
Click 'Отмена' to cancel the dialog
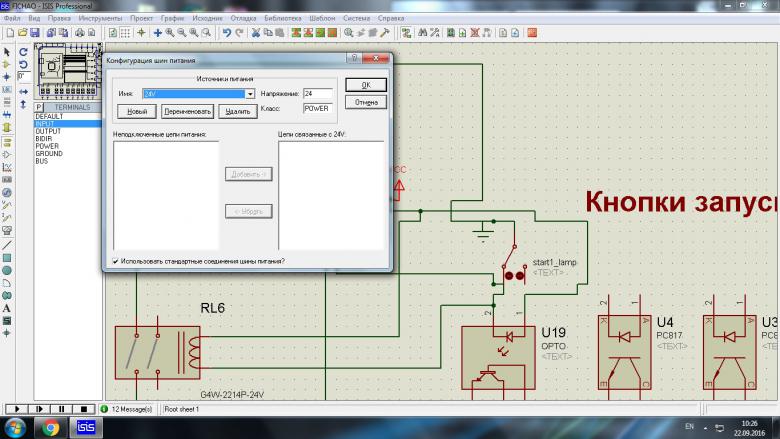(366, 102)
